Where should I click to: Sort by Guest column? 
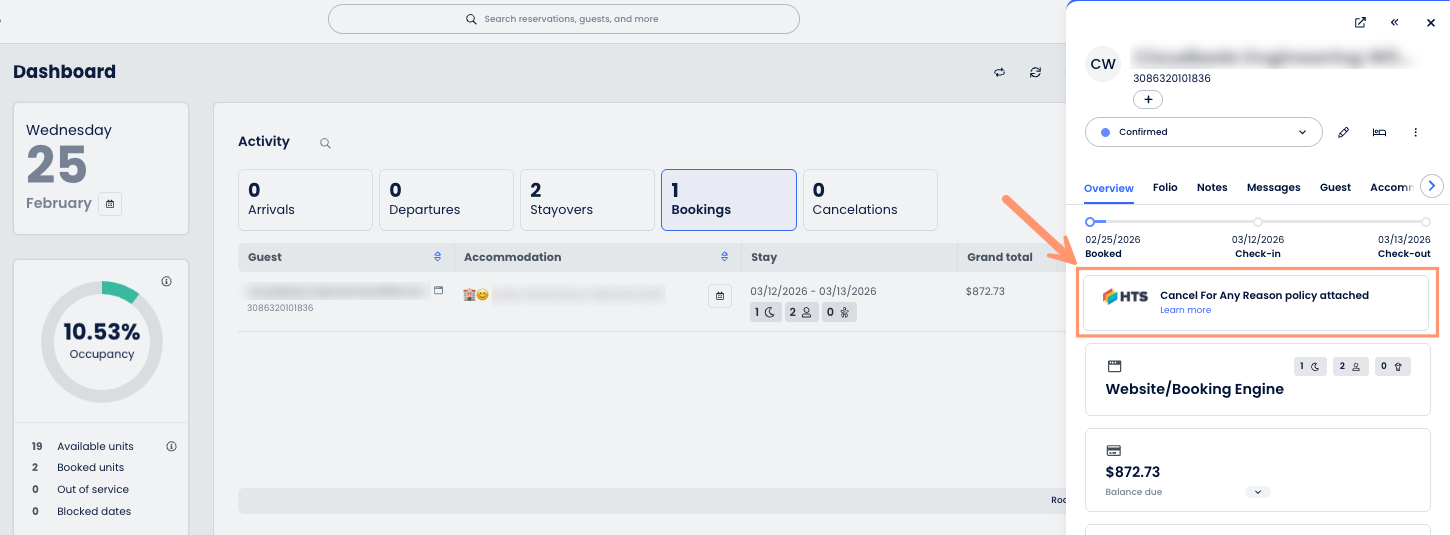coord(437,257)
